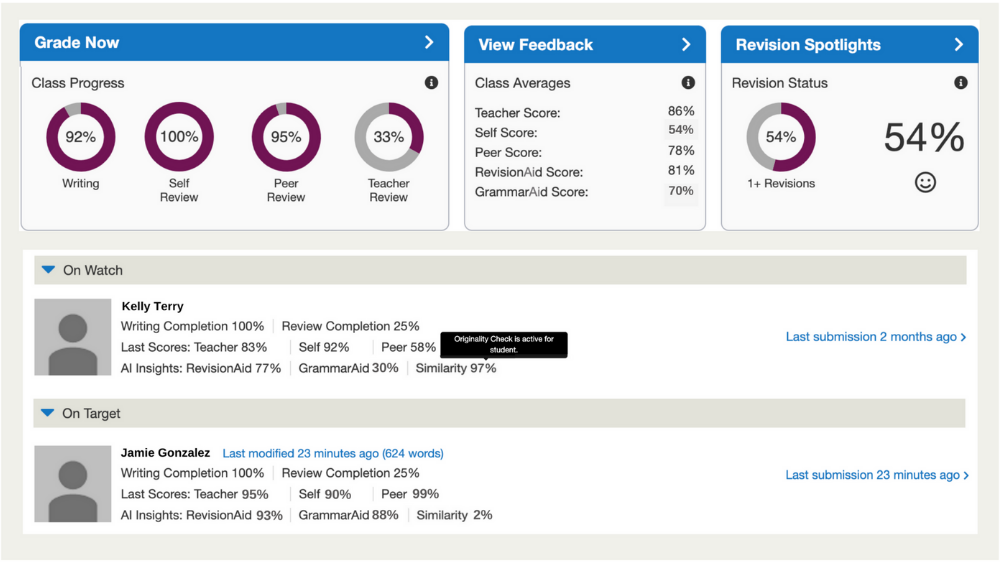Click the Grade Now arrow chevron
The height and width of the screenshot is (565, 1000).
click(x=429, y=42)
